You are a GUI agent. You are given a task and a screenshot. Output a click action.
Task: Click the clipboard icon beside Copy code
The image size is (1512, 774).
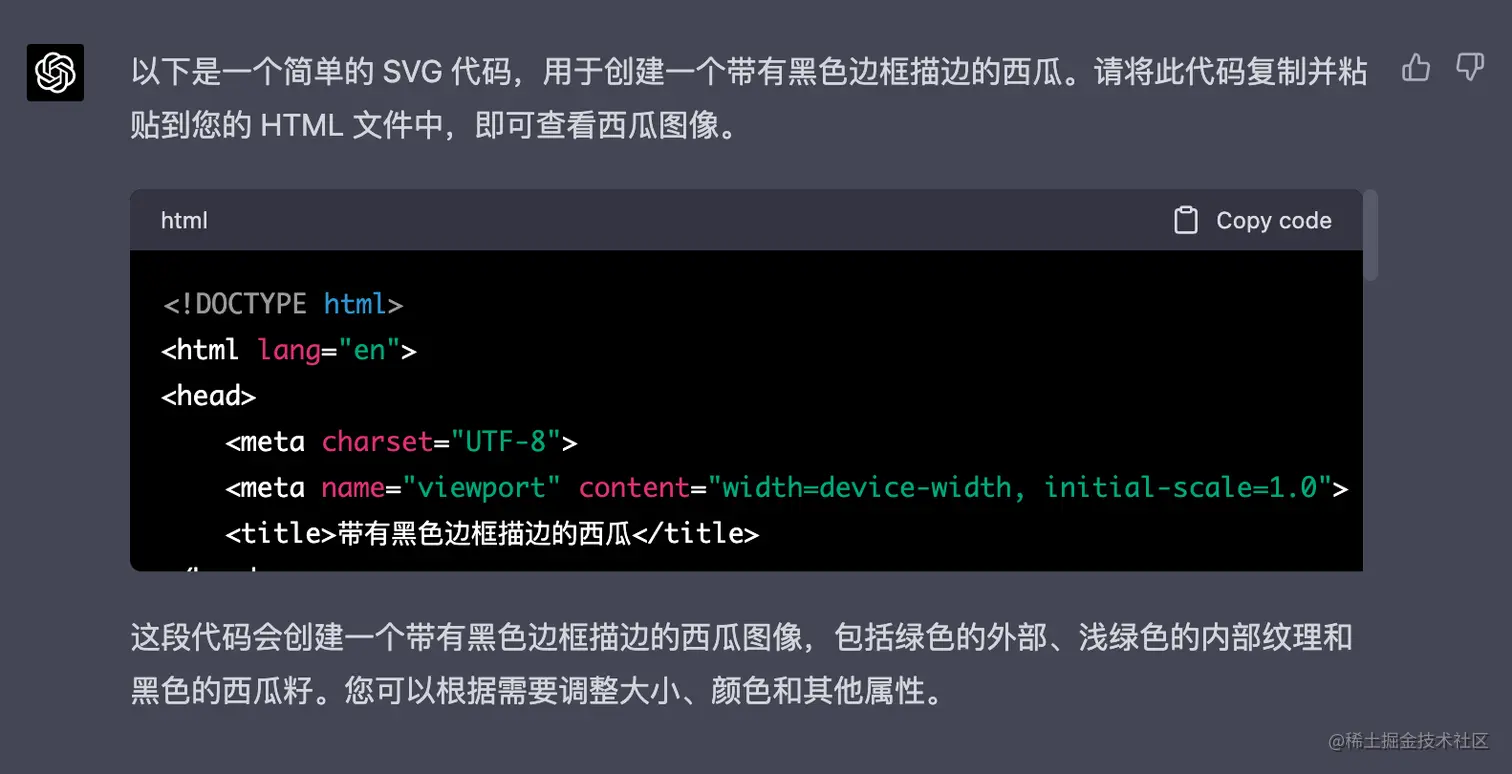coord(1185,221)
